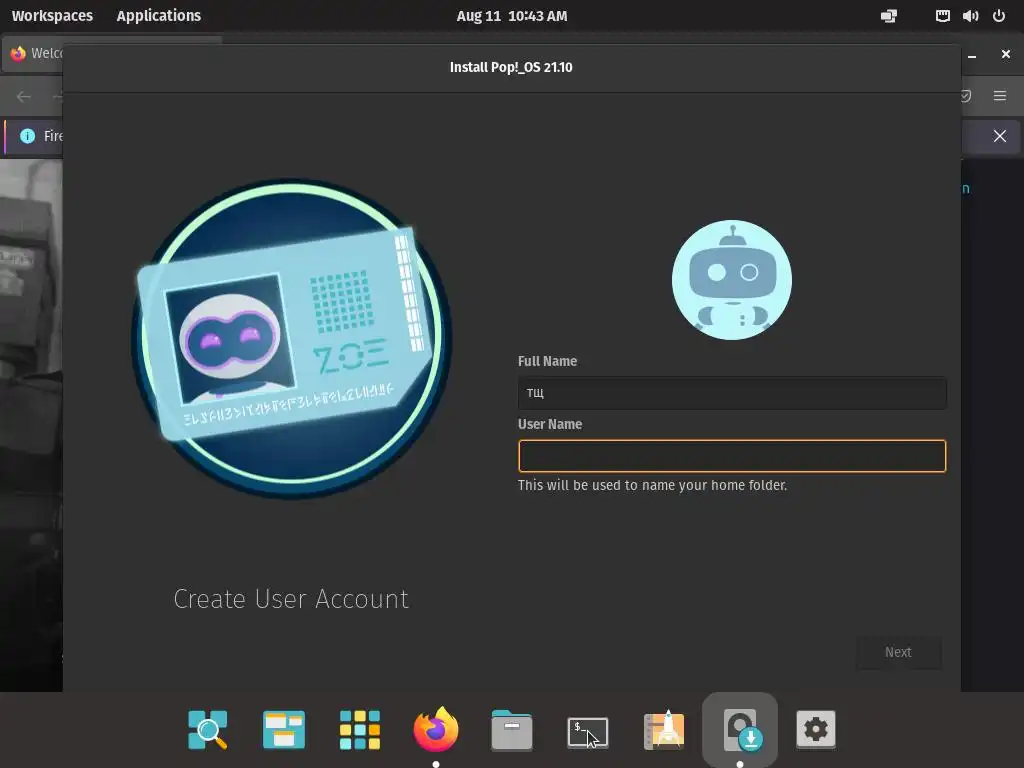Select the Firefox Welcome tab
1024x768 pixels.
click(x=34, y=53)
